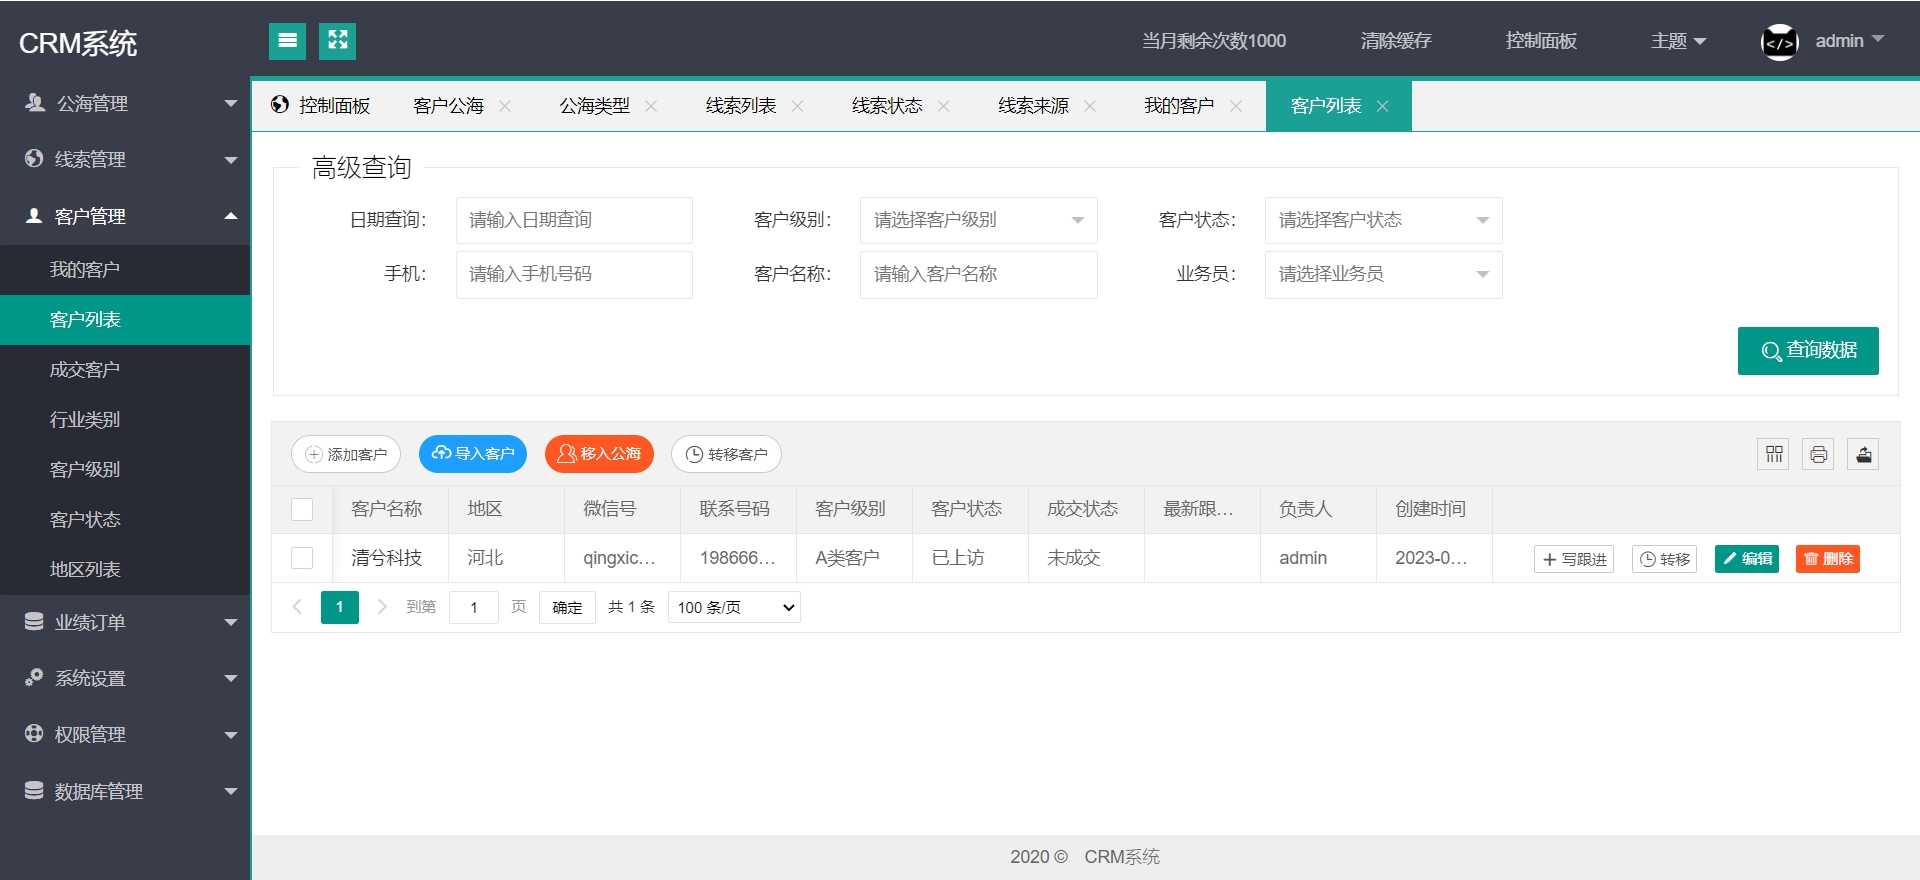Switch to the 线索列表 tab
This screenshot has width=1920, height=880.
740,106
